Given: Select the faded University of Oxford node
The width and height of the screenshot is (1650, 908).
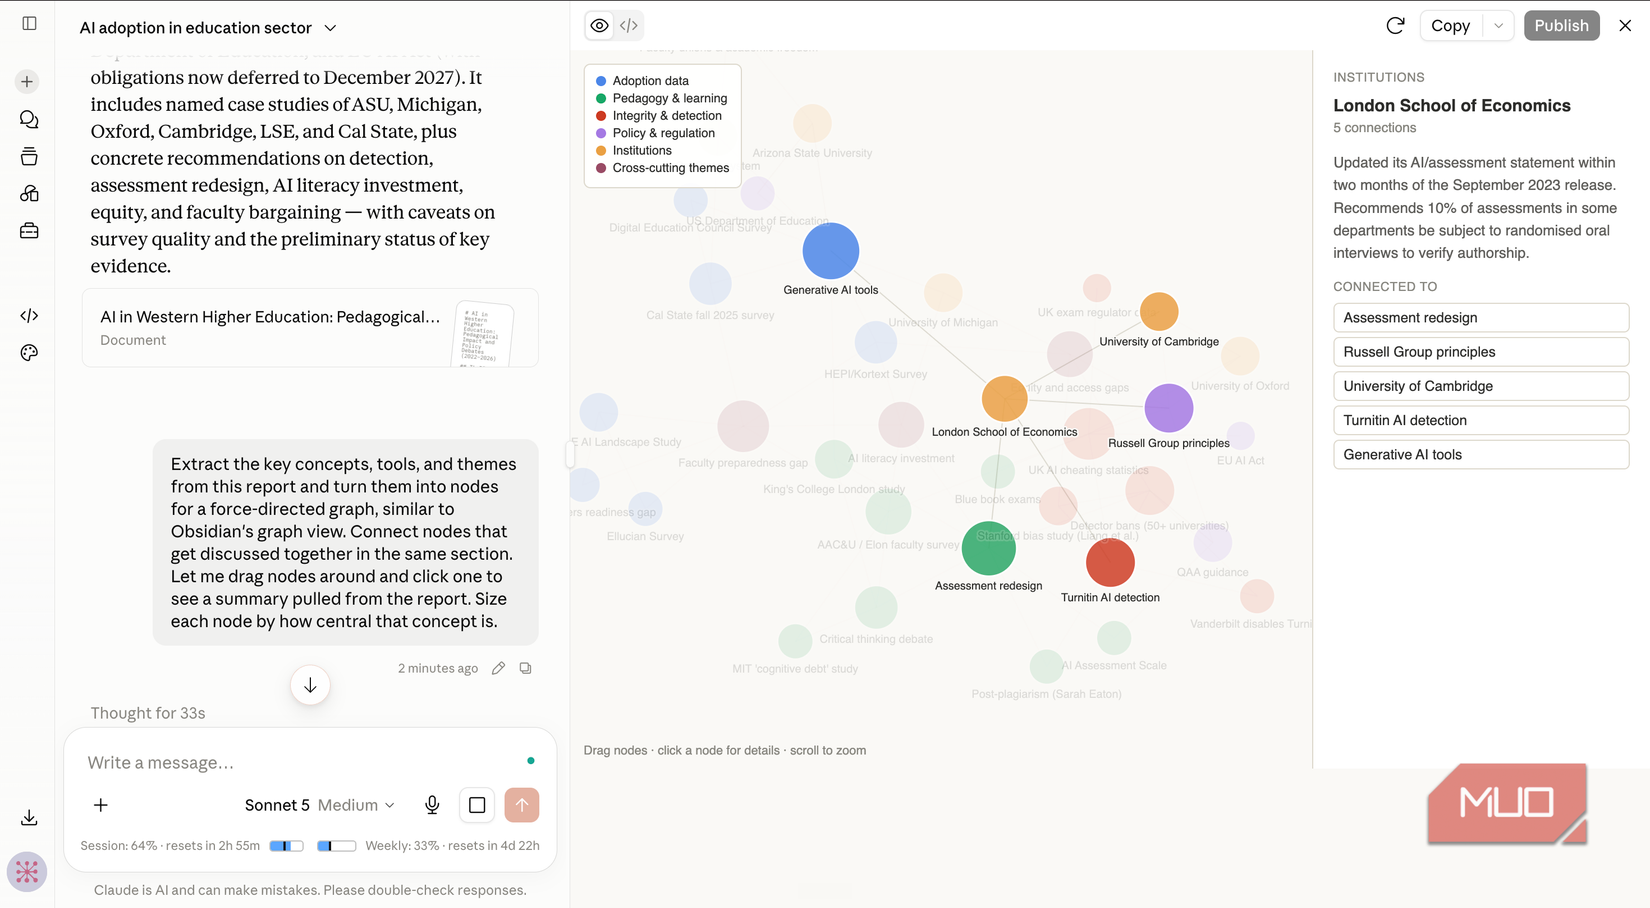Looking at the screenshot, I should [x=1240, y=356].
